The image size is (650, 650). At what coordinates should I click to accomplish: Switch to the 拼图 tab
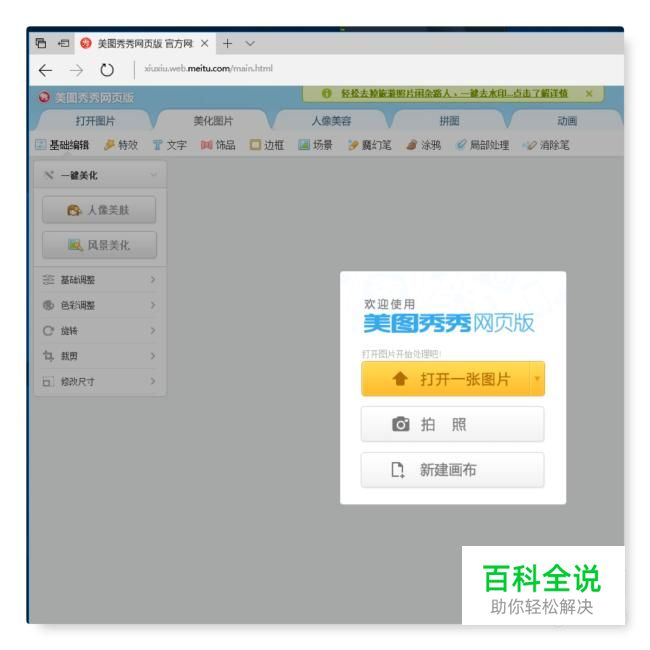[449, 121]
